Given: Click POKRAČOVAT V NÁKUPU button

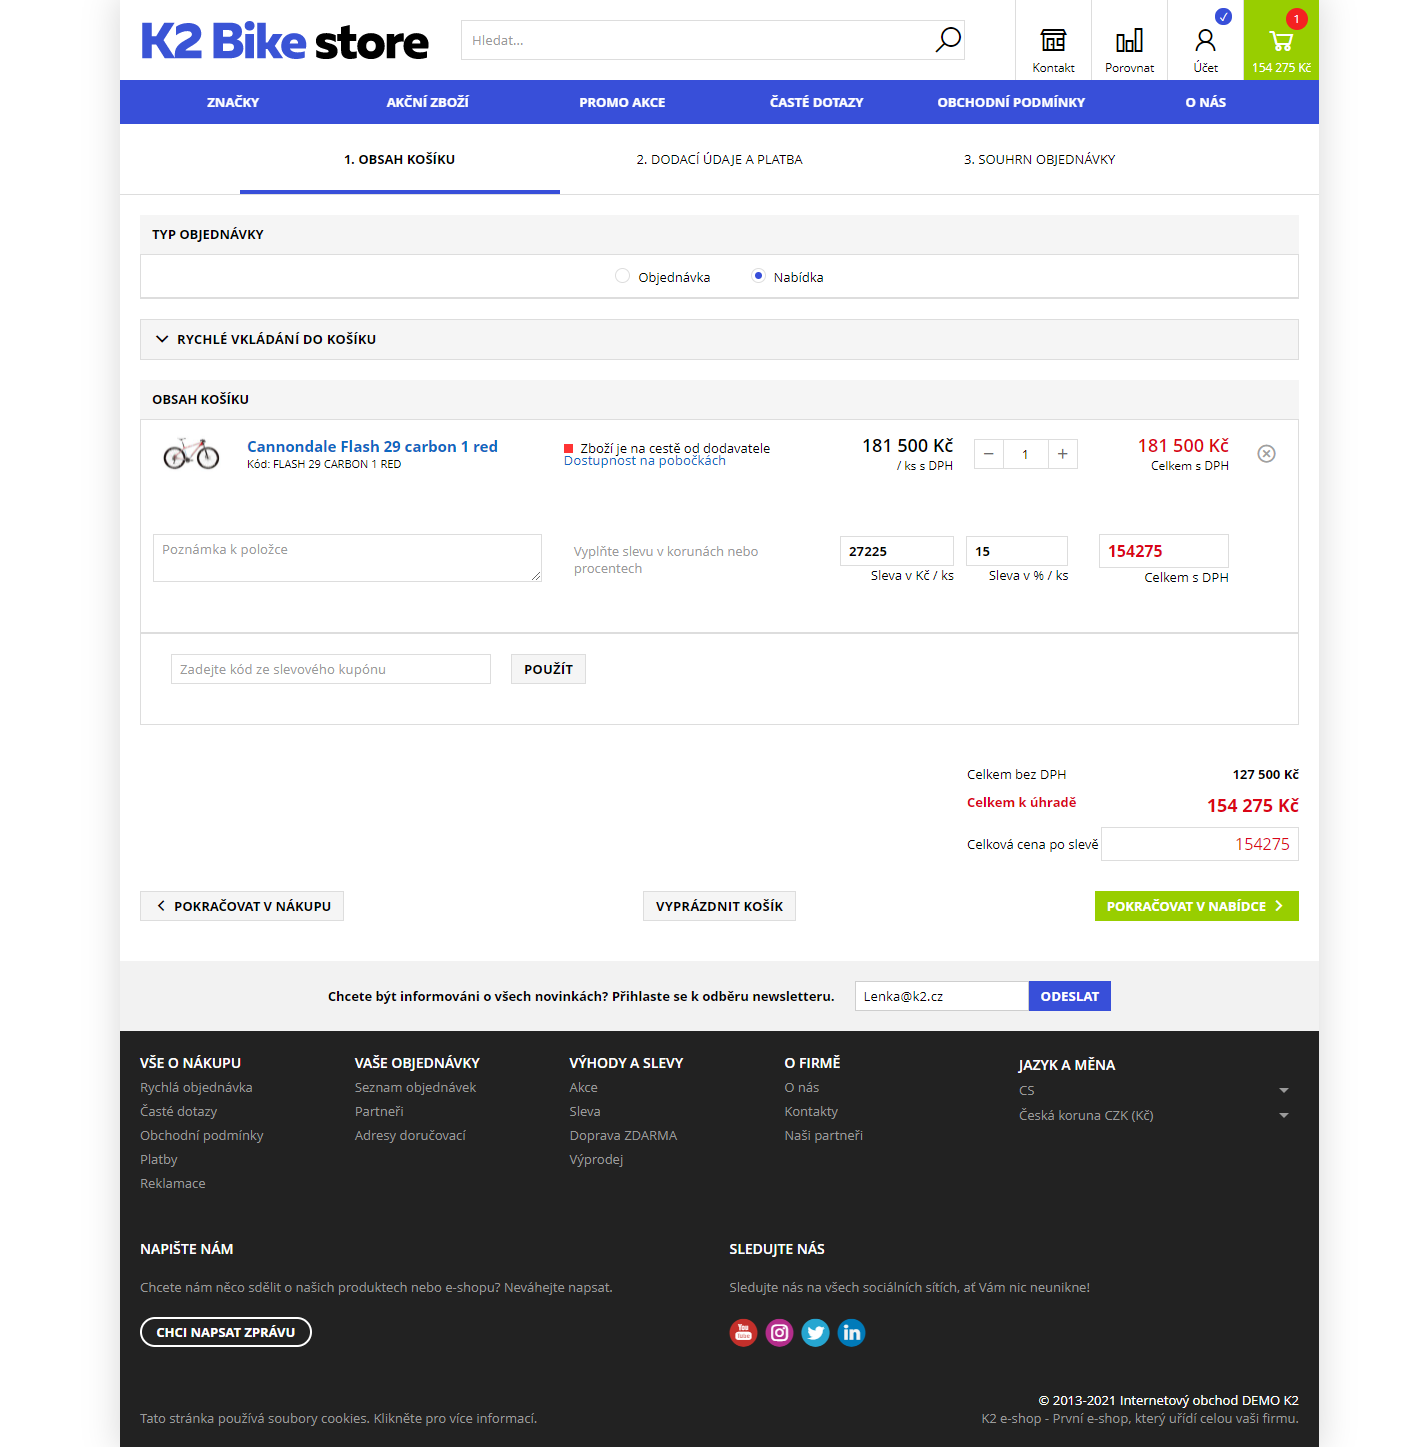Looking at the screenshot, I should 242,906.
